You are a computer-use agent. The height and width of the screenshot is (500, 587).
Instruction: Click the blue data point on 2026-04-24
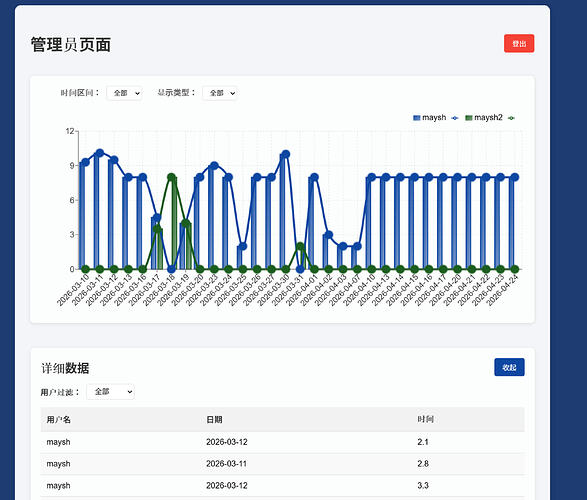(x=515, y=177)
